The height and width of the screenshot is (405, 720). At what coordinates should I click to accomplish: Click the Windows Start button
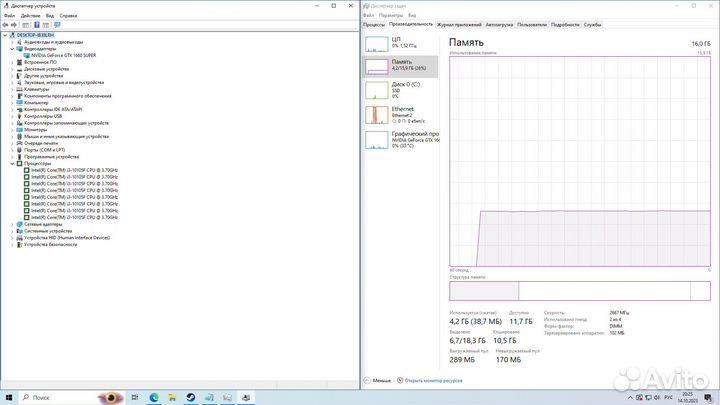(x=9, y=397)
